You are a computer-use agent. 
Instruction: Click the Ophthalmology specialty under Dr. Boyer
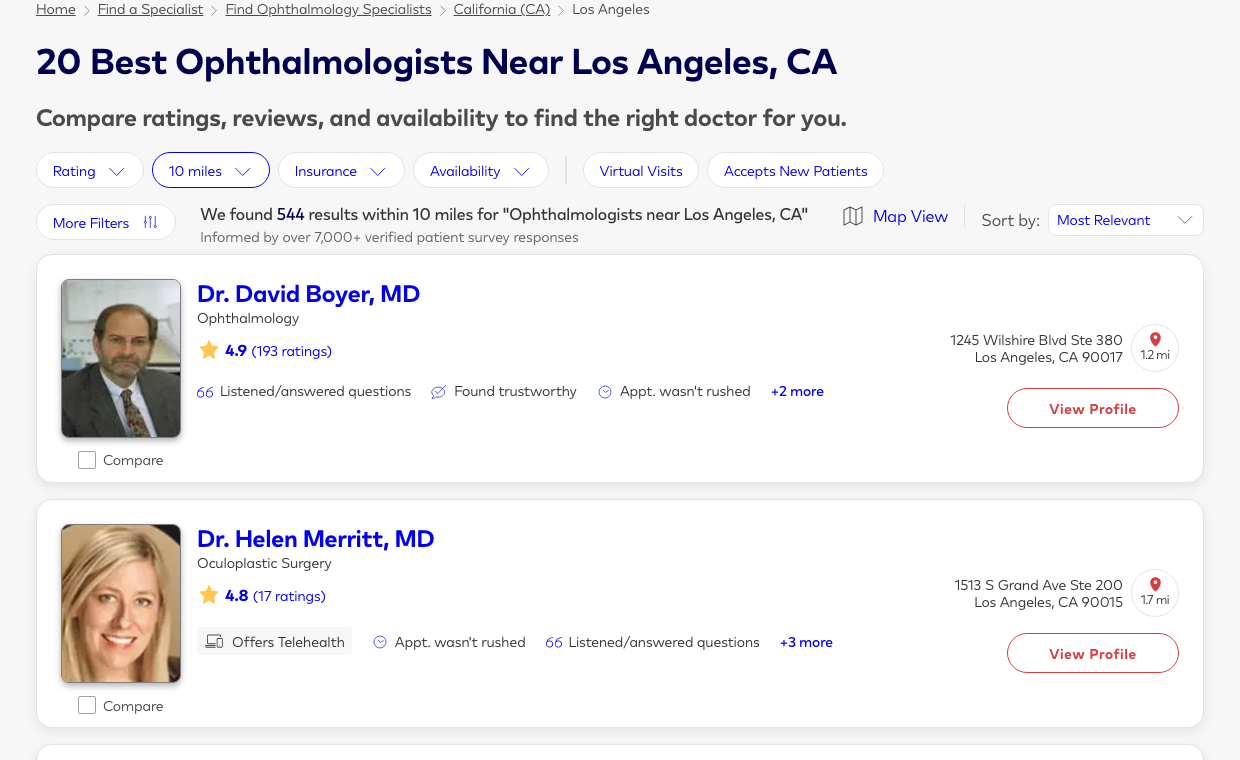click(248, 318)
